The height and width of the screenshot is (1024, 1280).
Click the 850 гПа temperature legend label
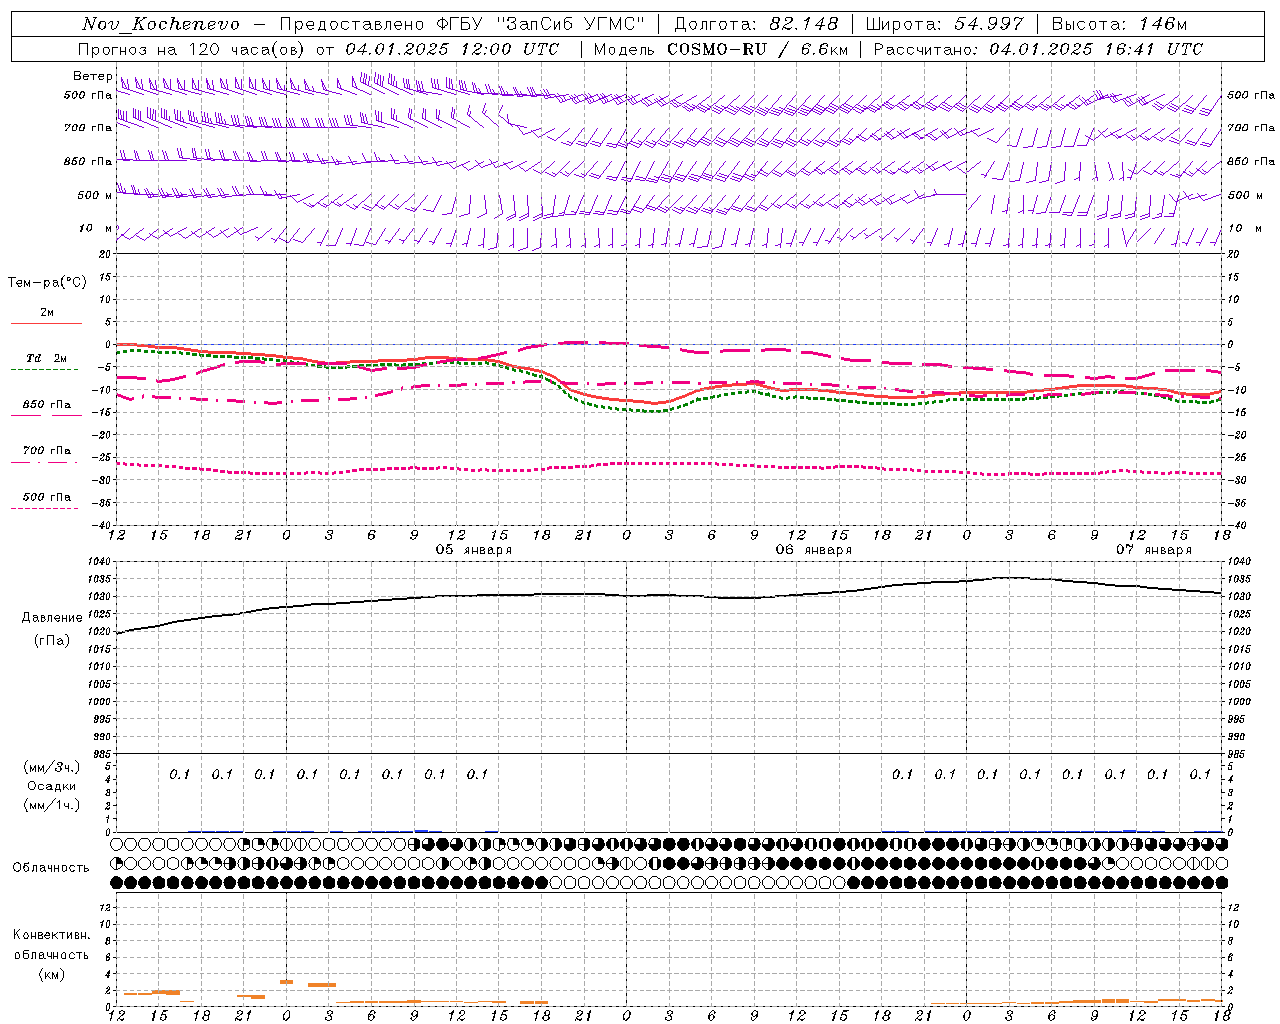[x=47, y=405]
